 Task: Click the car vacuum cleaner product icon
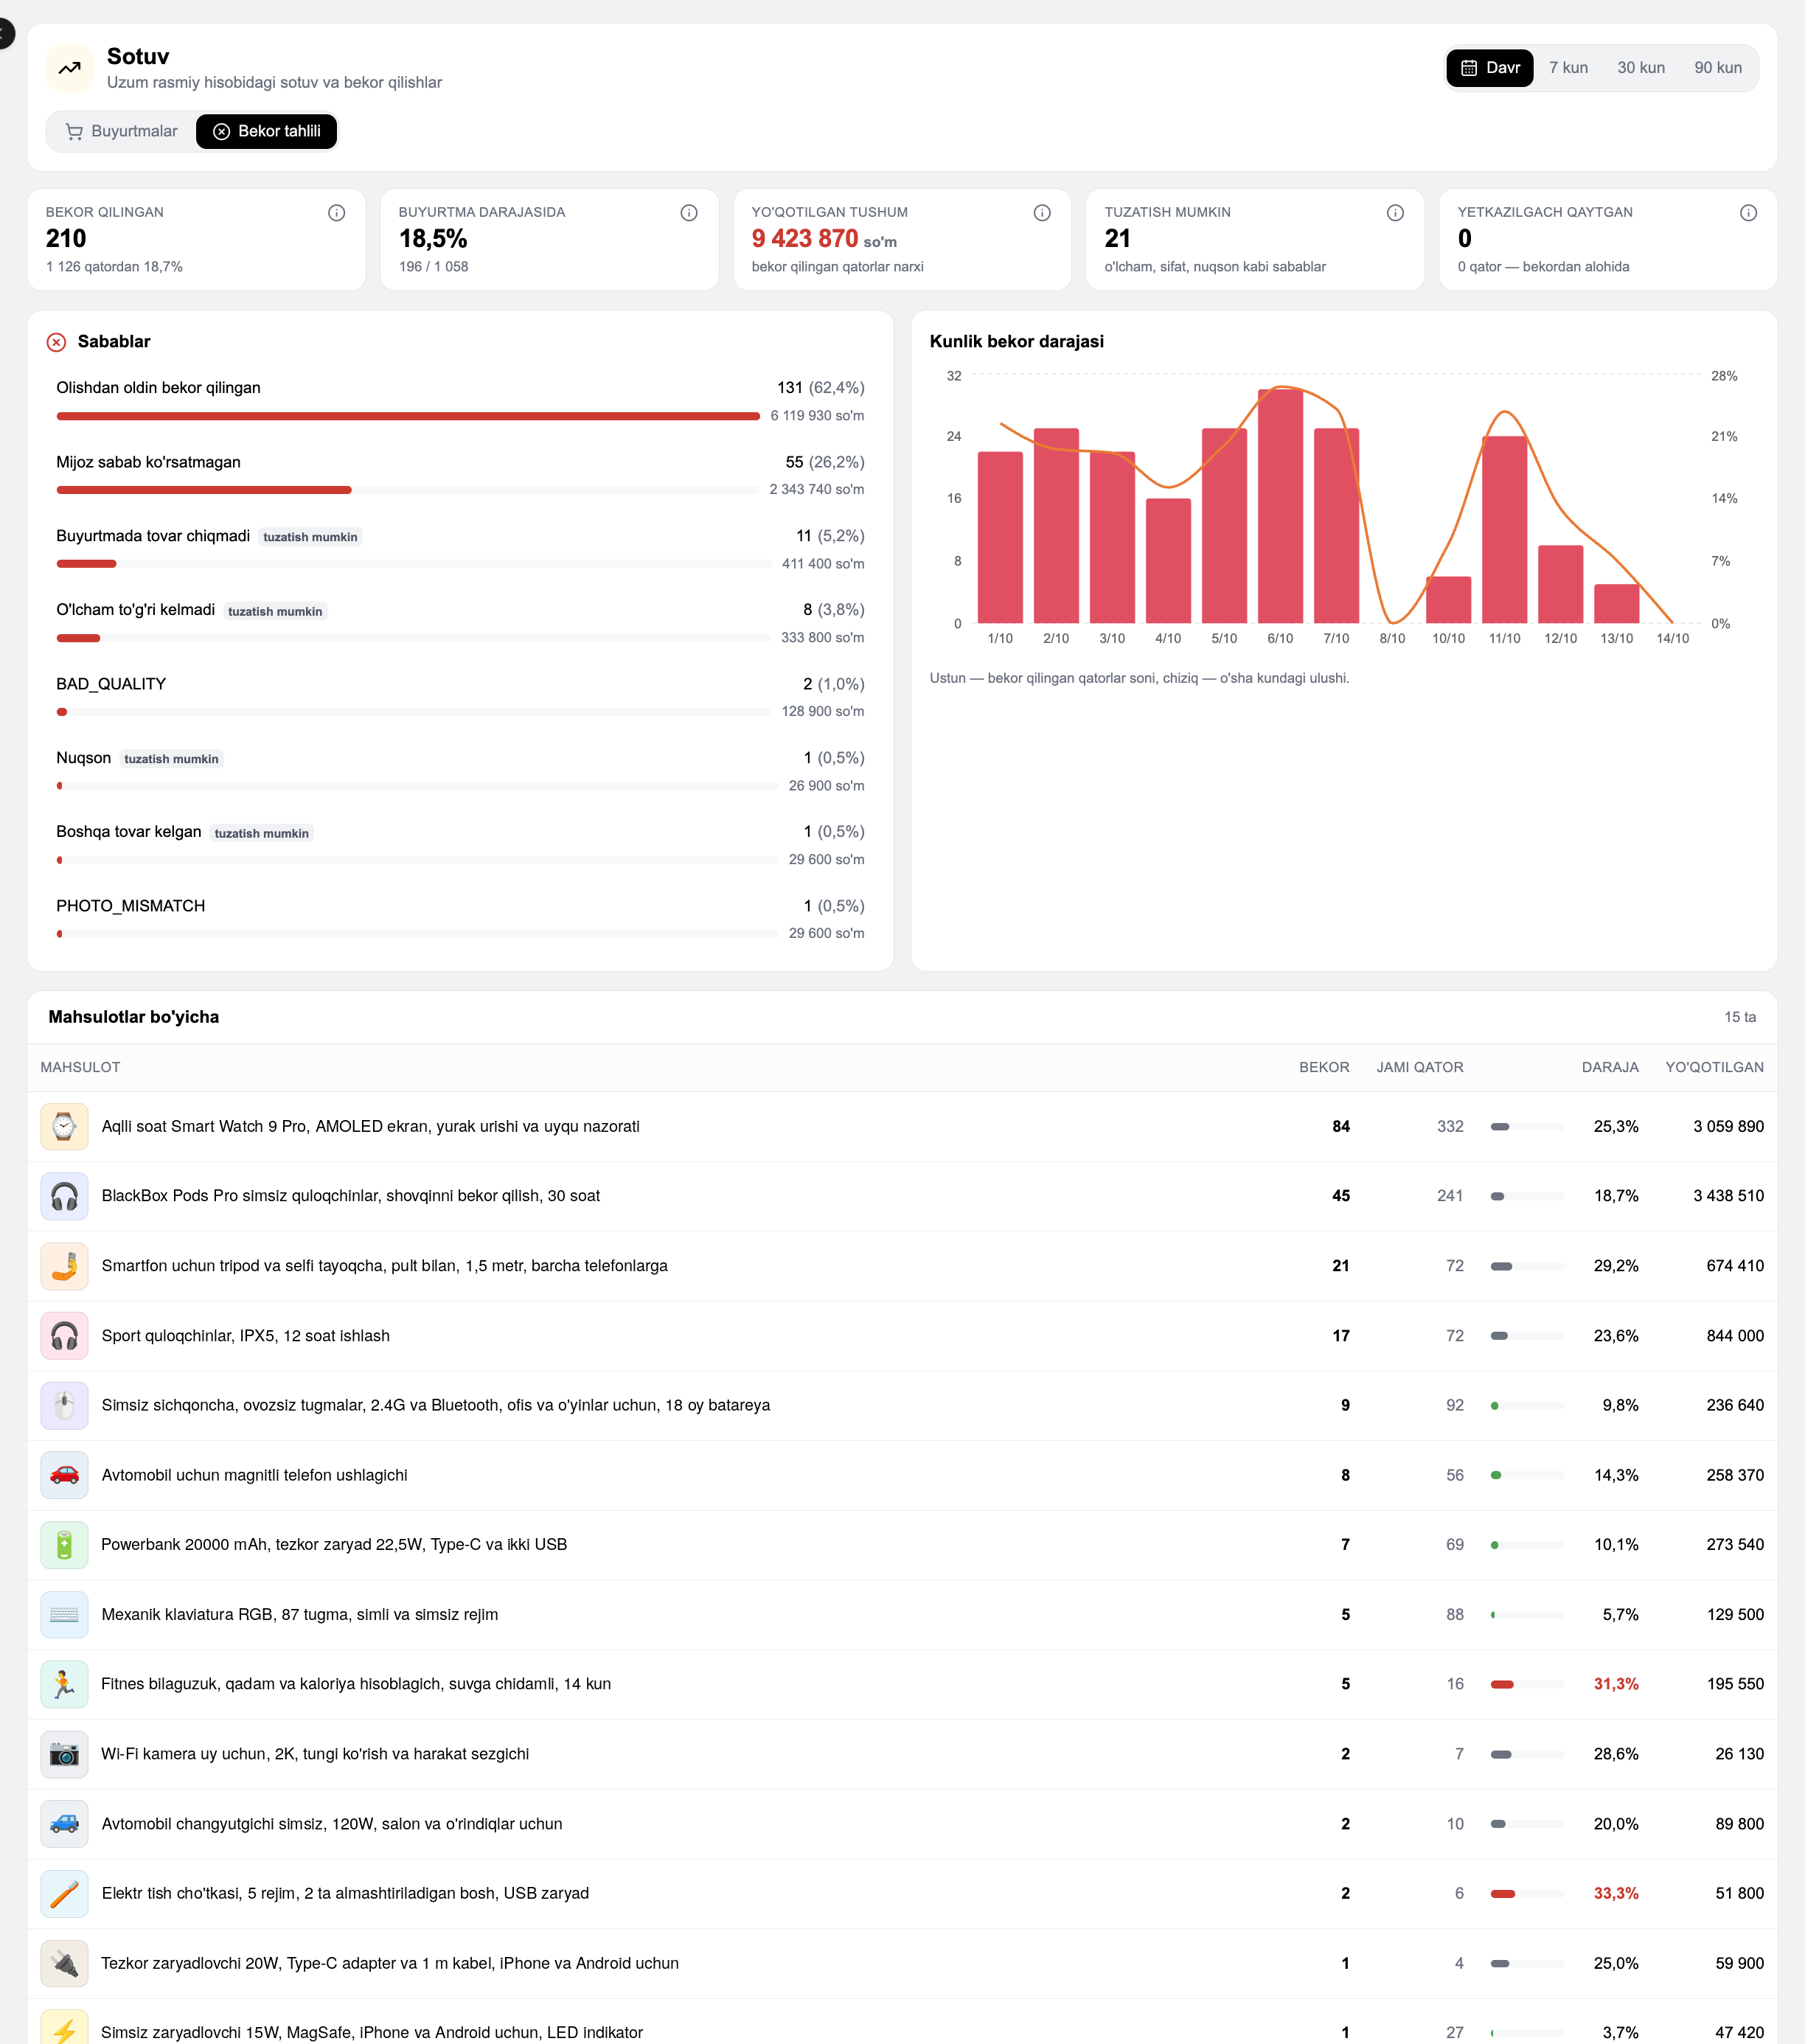tap(64, 1824)
